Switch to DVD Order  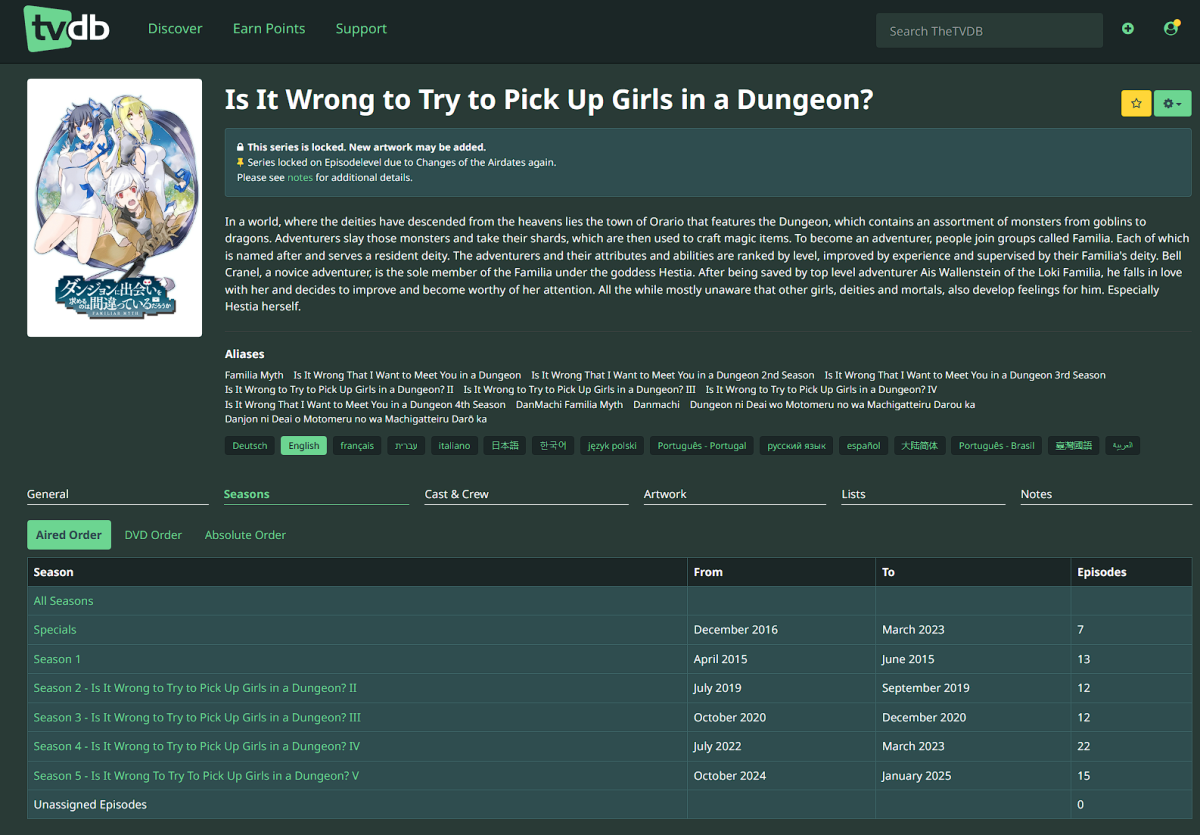[153, 535]
